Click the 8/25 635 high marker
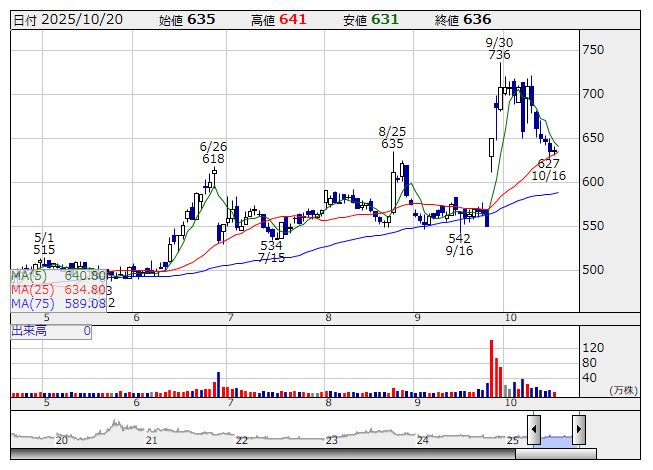The height and width of the screenshot is (470, 653). click(392, 137)
